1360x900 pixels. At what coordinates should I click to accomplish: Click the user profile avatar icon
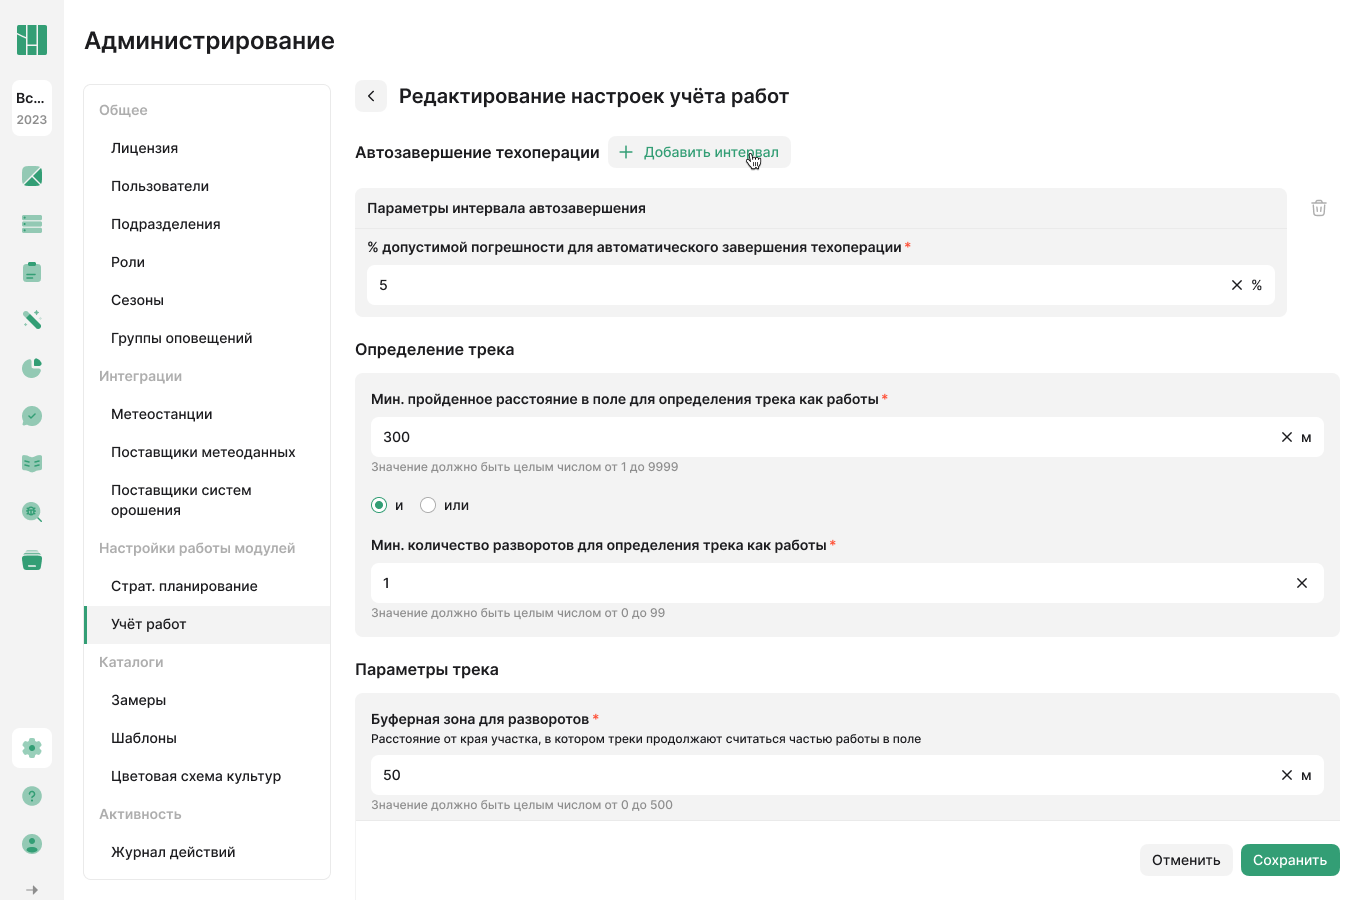click(32, 844)
